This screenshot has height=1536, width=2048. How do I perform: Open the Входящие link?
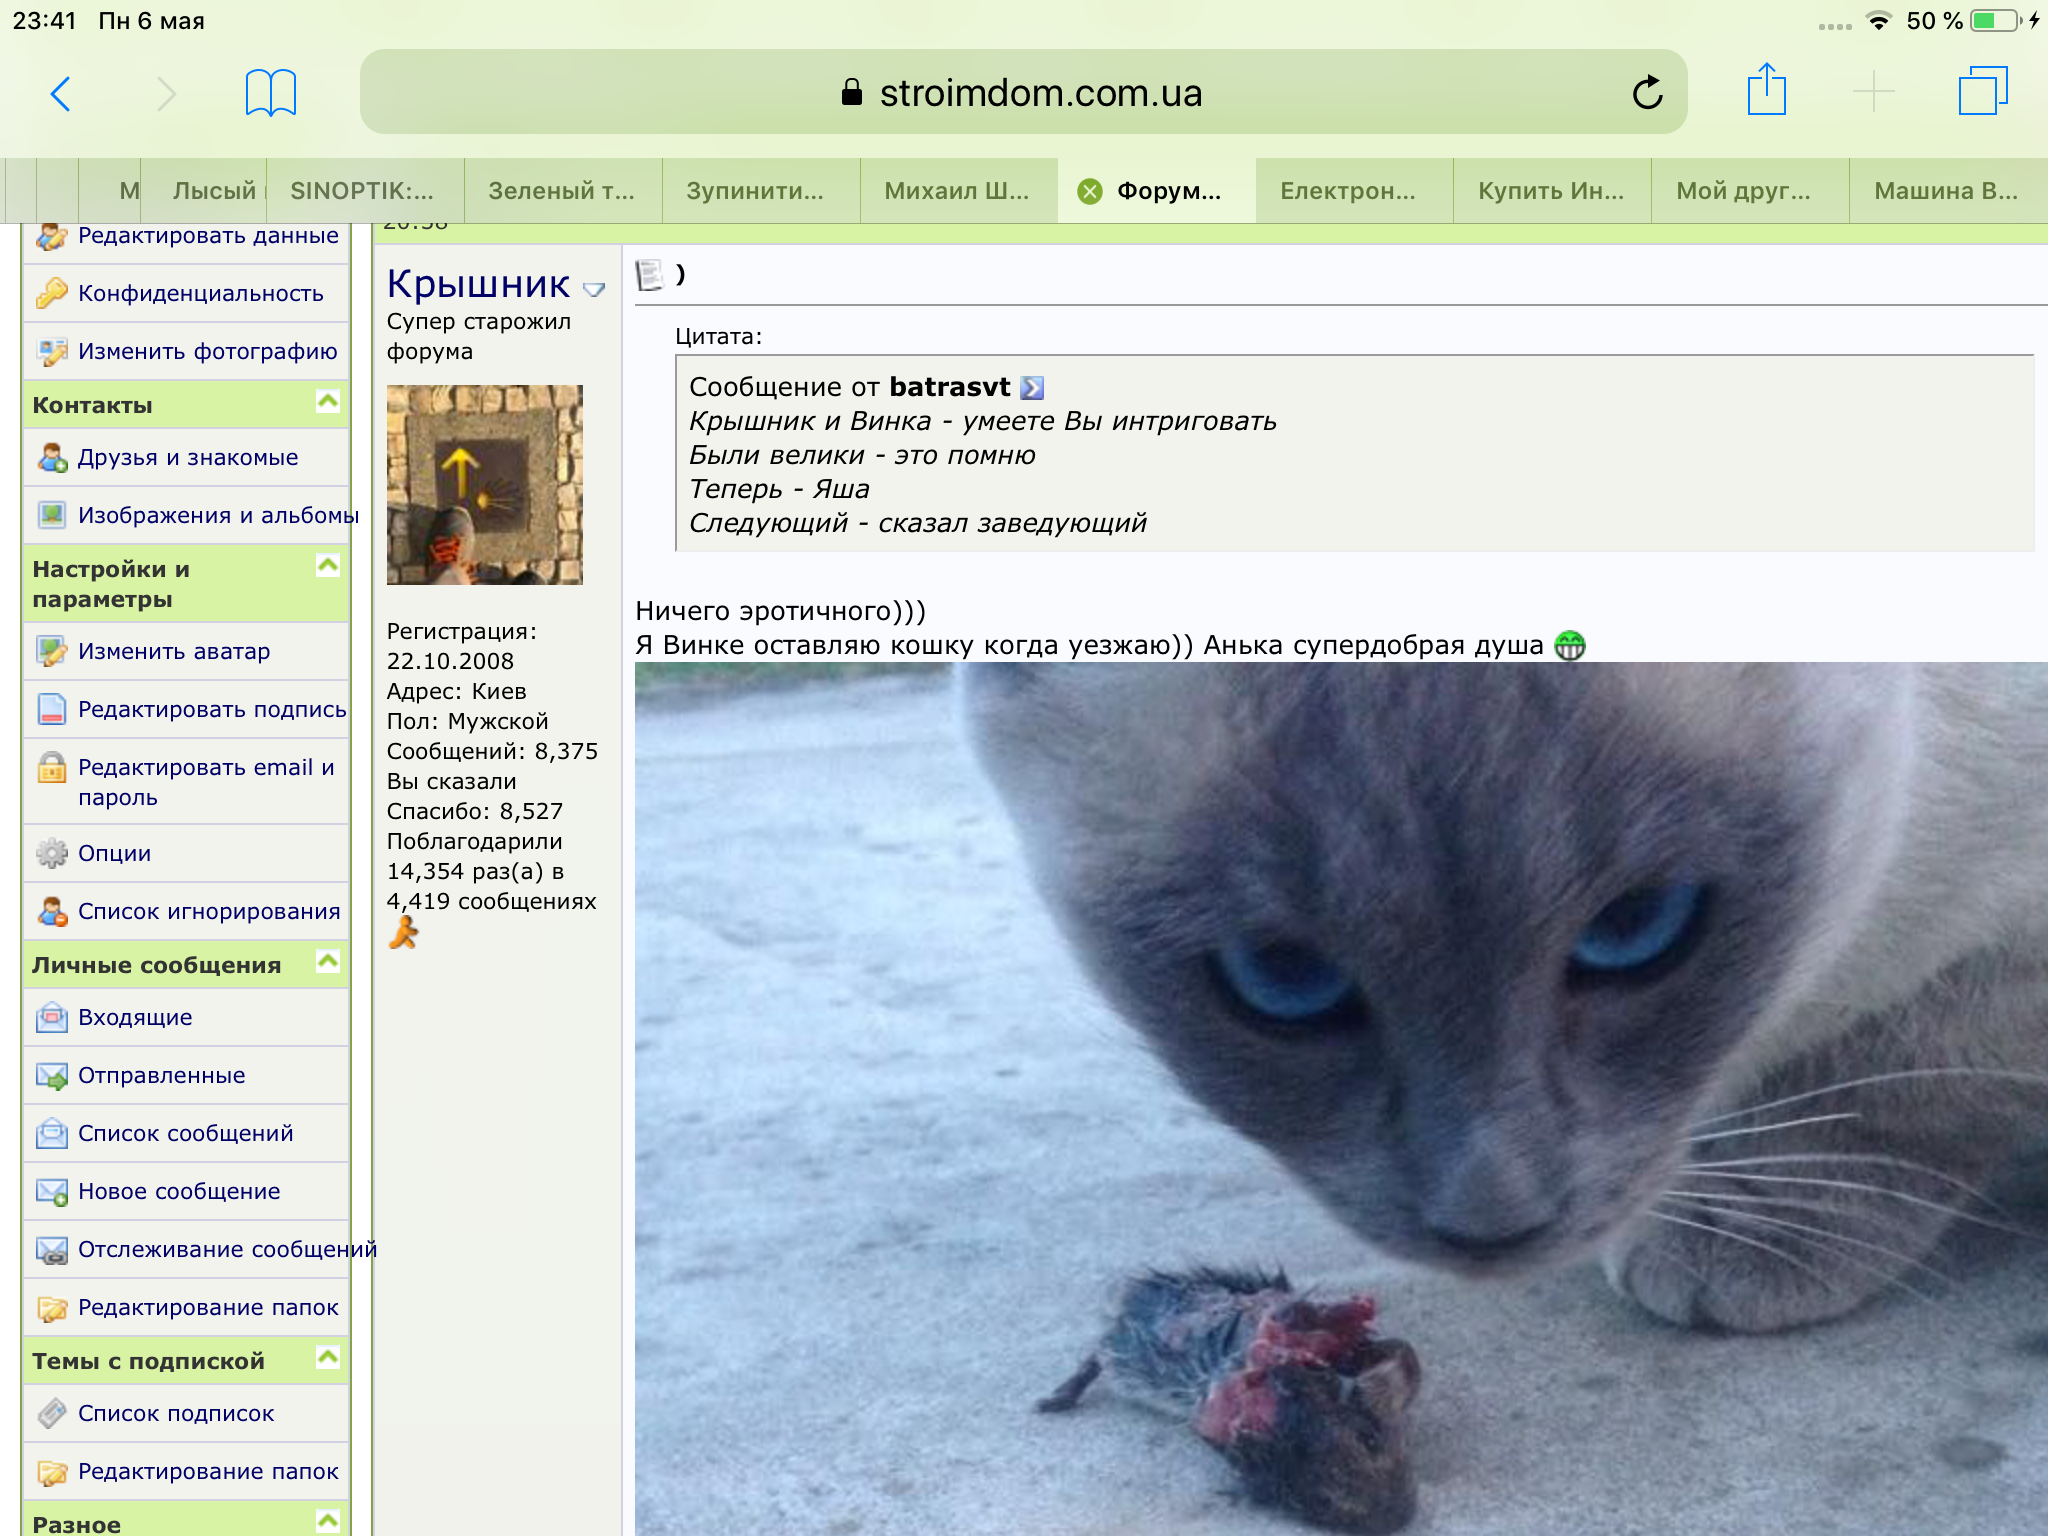tap(135, 1017)
